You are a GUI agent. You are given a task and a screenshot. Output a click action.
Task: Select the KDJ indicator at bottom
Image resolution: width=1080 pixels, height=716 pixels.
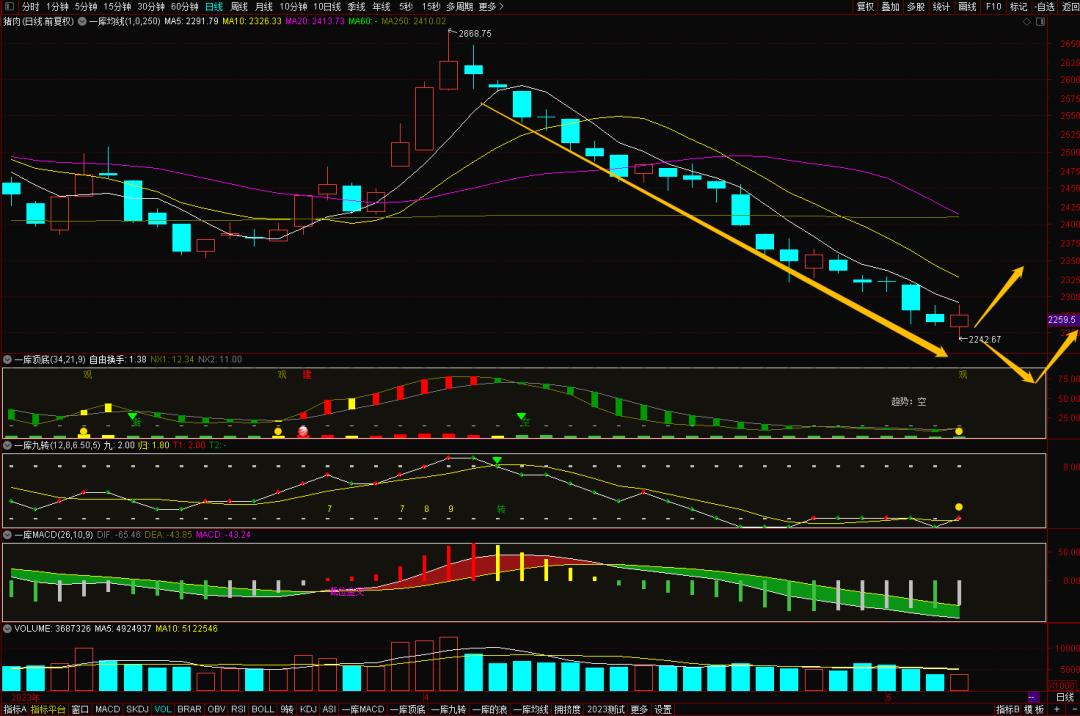click(308, 709)
